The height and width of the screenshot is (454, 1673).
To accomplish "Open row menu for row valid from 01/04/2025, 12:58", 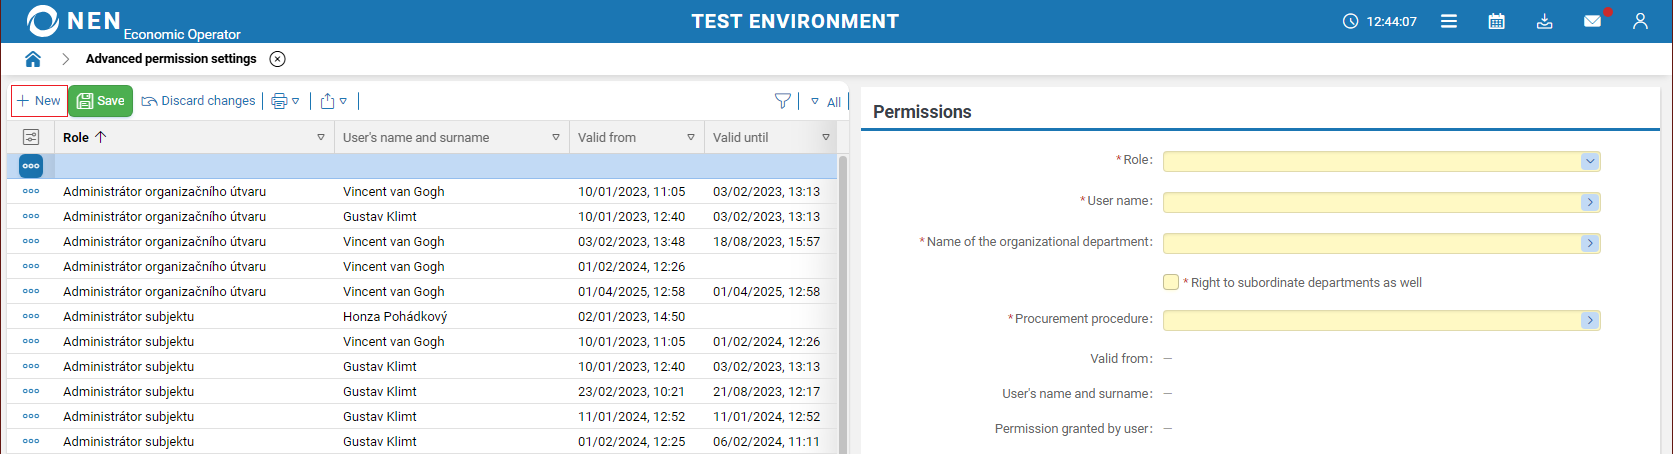I will pos(31,291).
